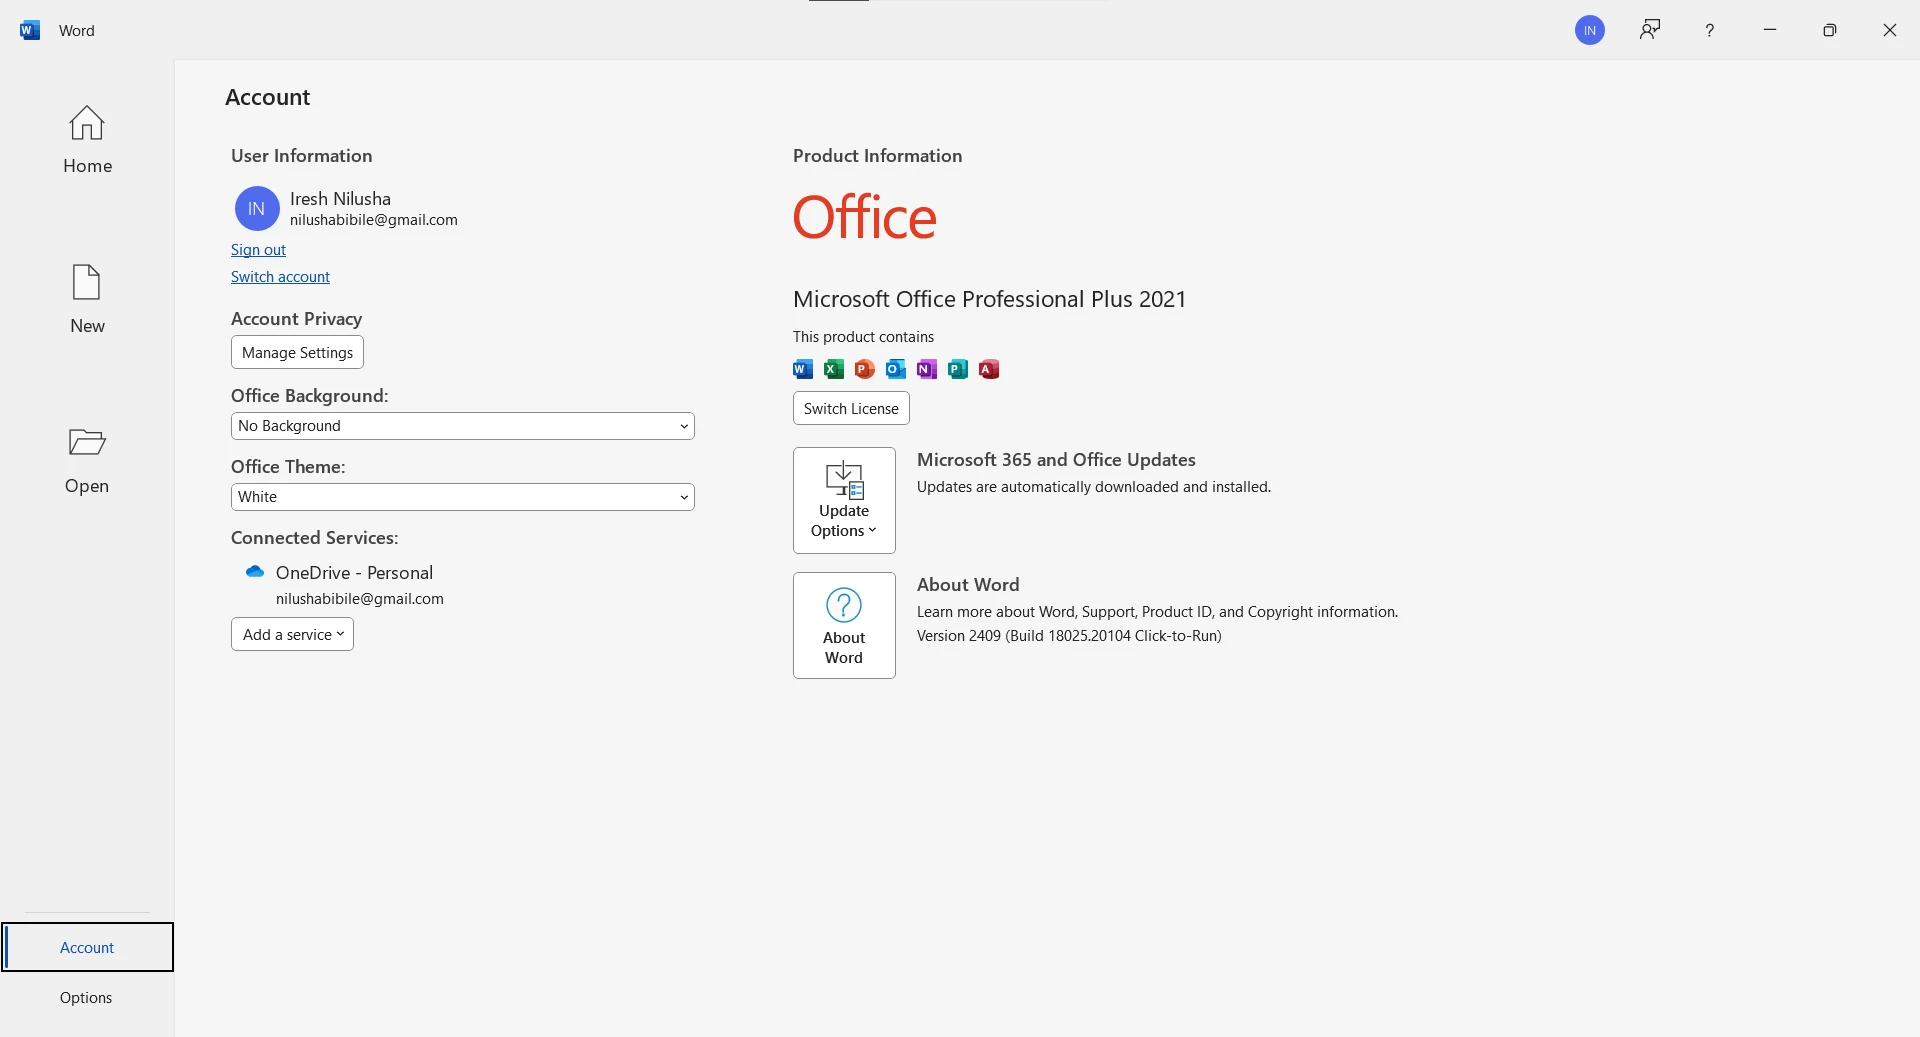Viewport: 1920px width, 1037px height.
Task: Open the Open files page
Action: coord(87,460)
